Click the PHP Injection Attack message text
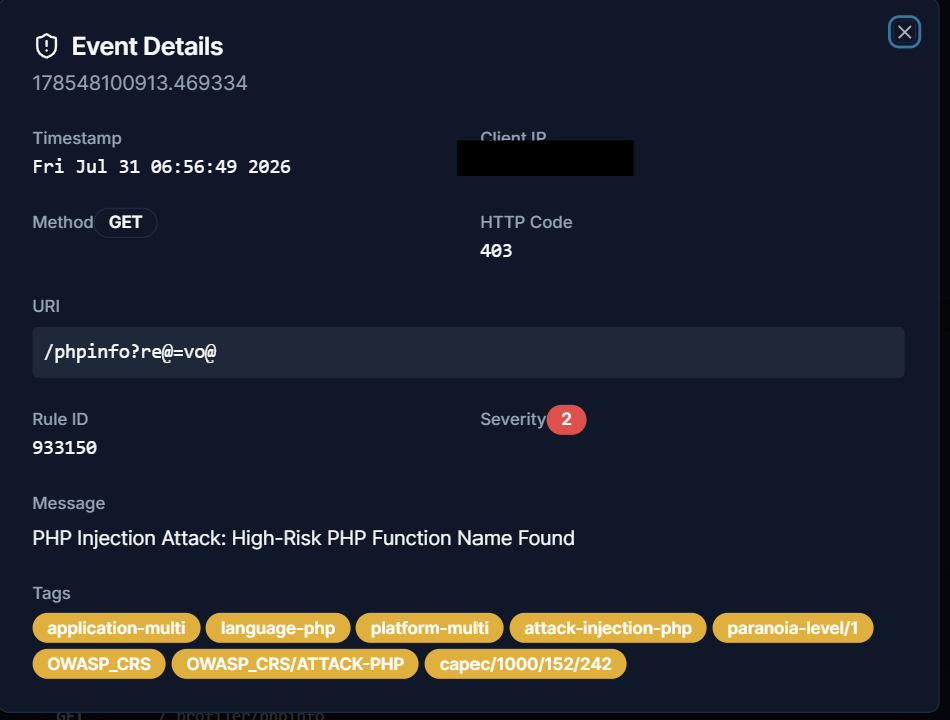Image resolution: width=950 pixels, height=720 pixels. tap(304, 538)
